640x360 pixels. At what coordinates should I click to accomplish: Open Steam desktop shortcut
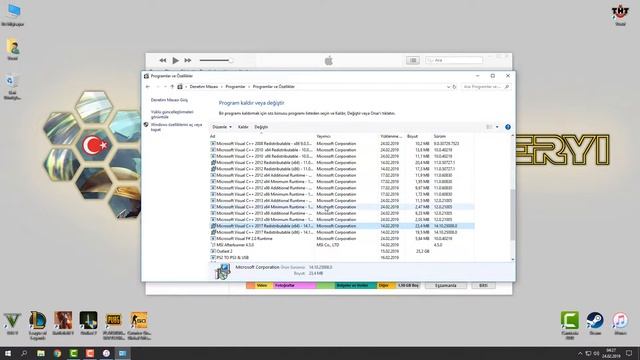(x=595, y=323)
